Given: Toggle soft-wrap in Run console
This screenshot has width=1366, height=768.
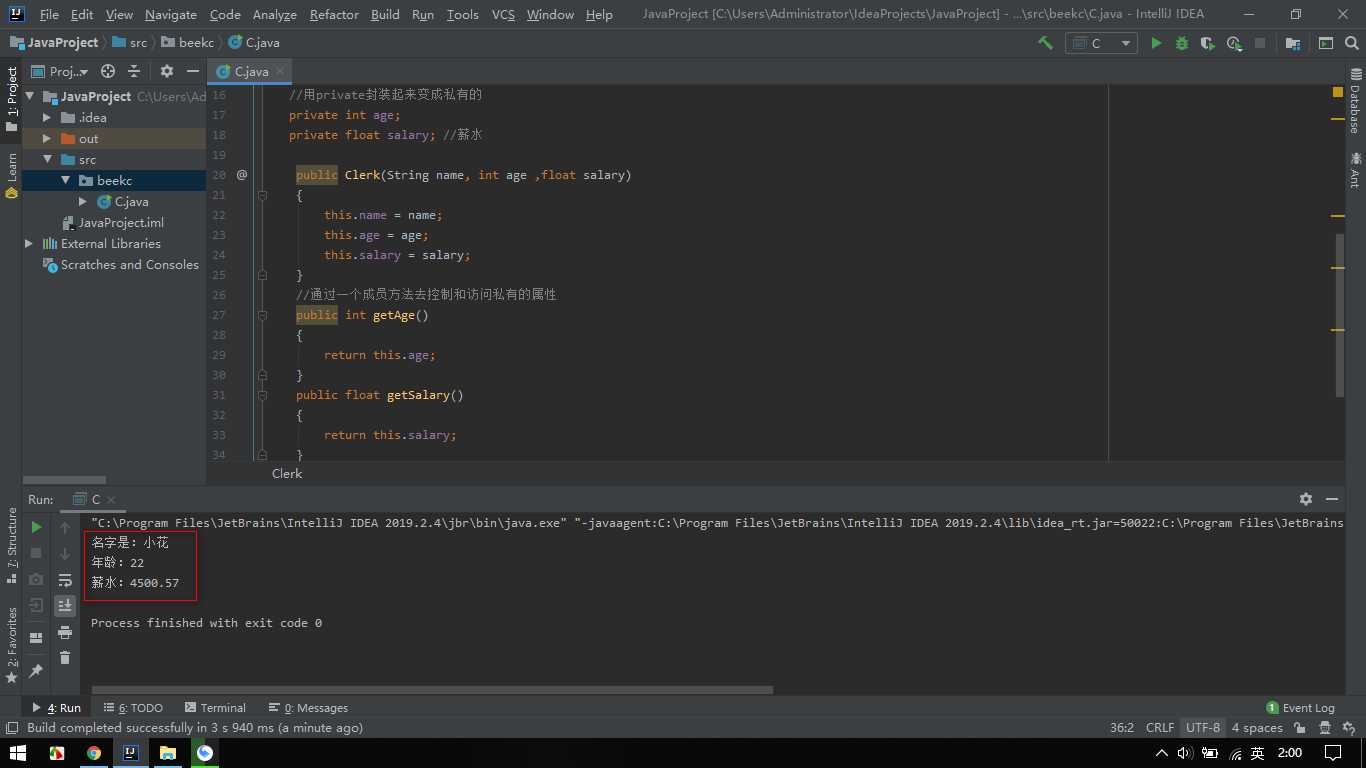Looking at the screenshot, I should [65, 580].
